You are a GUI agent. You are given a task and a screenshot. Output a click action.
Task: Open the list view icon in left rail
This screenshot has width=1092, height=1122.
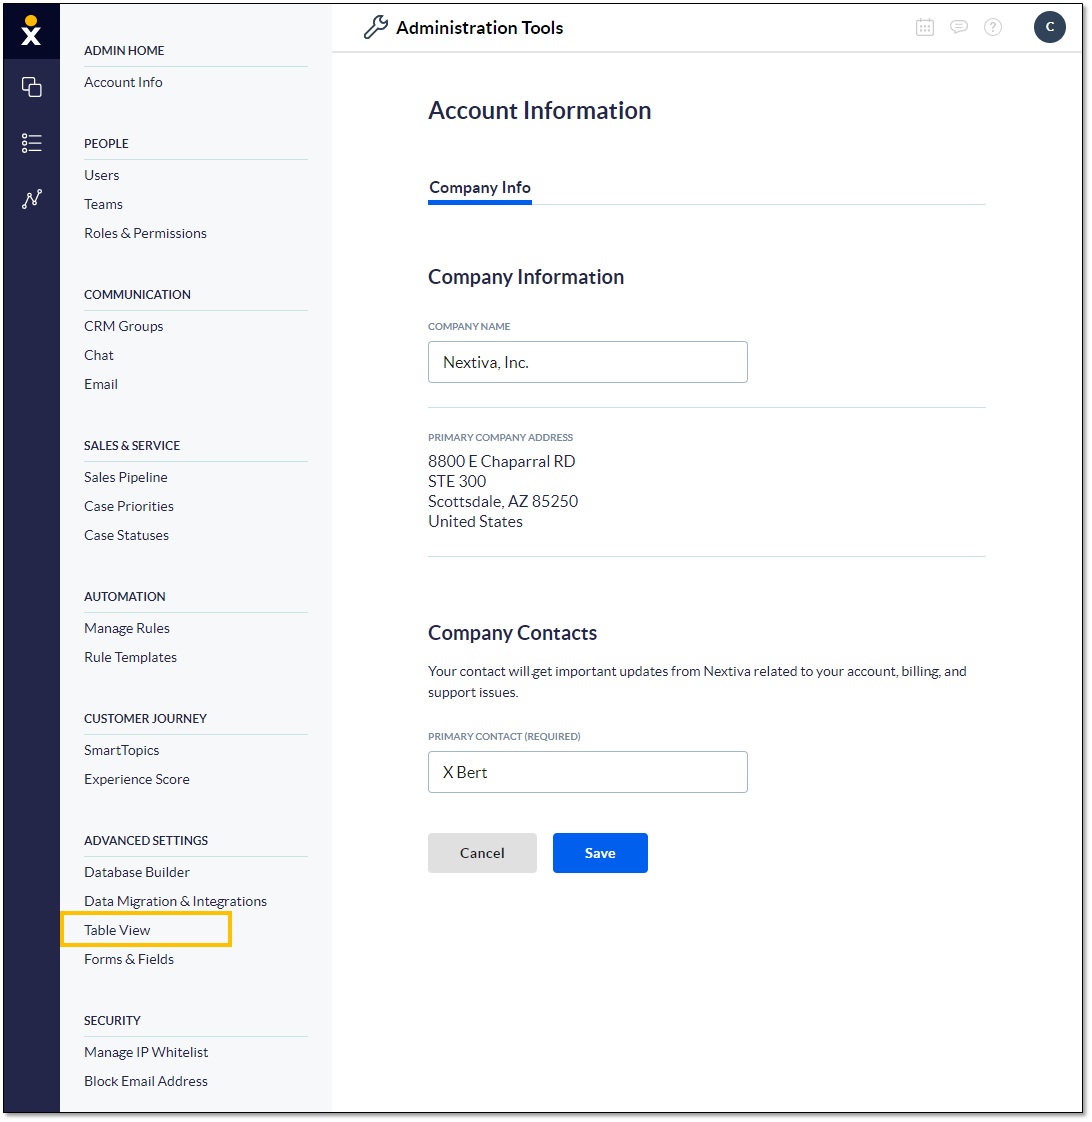click(31, 143)
